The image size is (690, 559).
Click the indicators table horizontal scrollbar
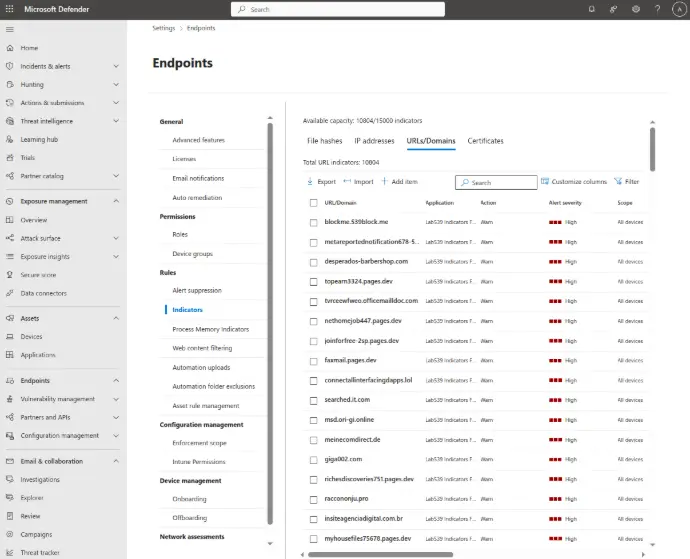381,555
